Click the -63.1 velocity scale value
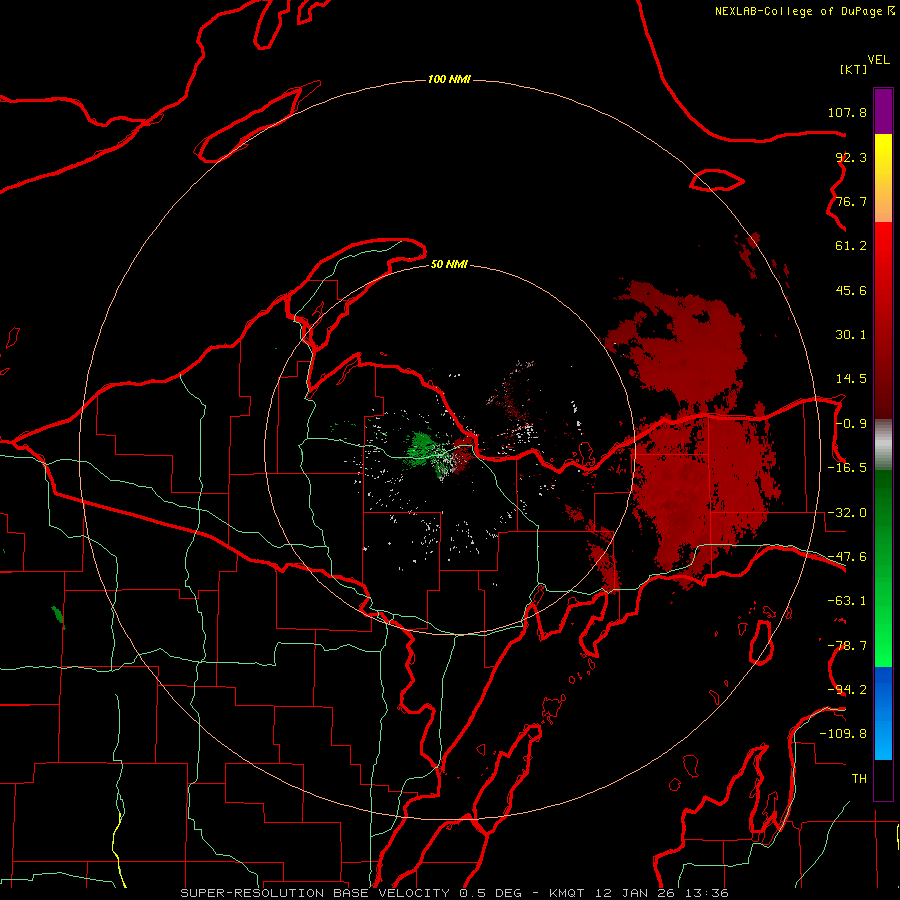900x900 pixels. [847, 601]
